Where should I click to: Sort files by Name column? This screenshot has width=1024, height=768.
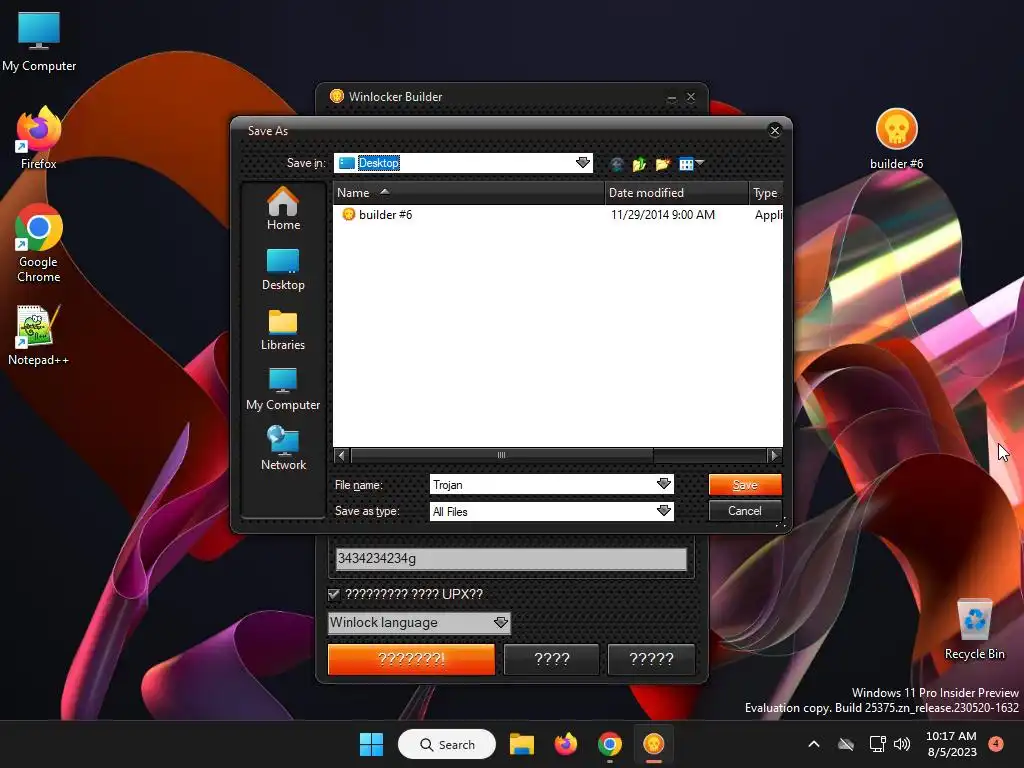469,193
